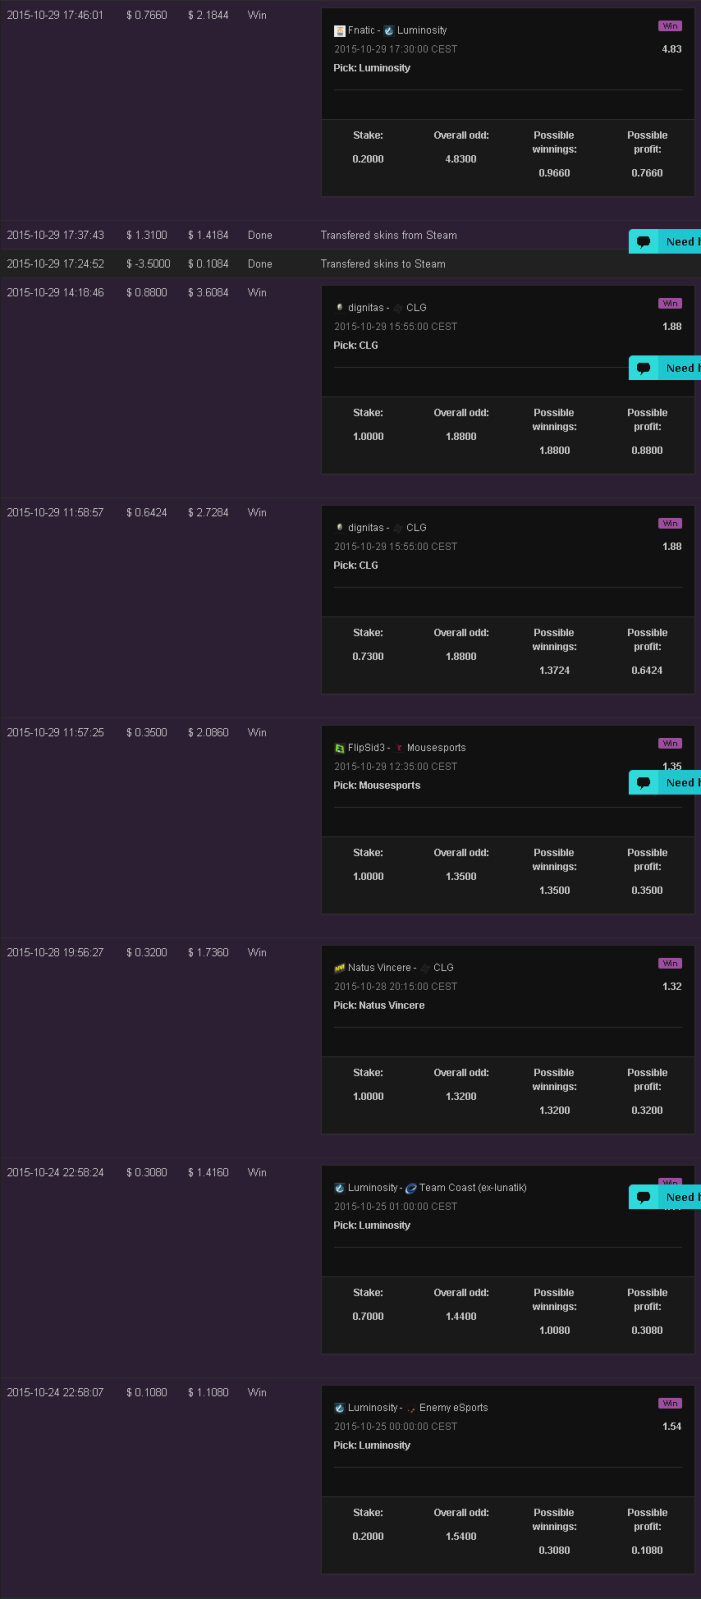Click 'Pick: Mousesports' label

pos(377,786)
